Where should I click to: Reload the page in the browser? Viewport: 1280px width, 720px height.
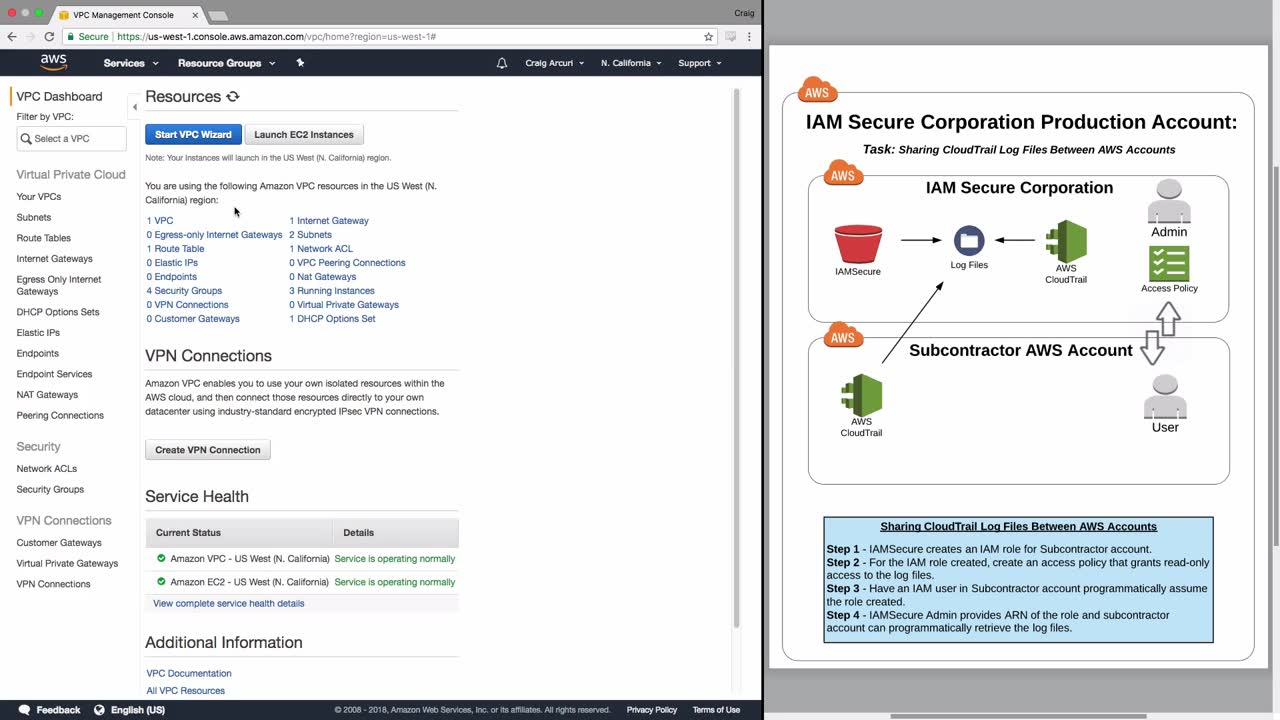tap(49, 36)
